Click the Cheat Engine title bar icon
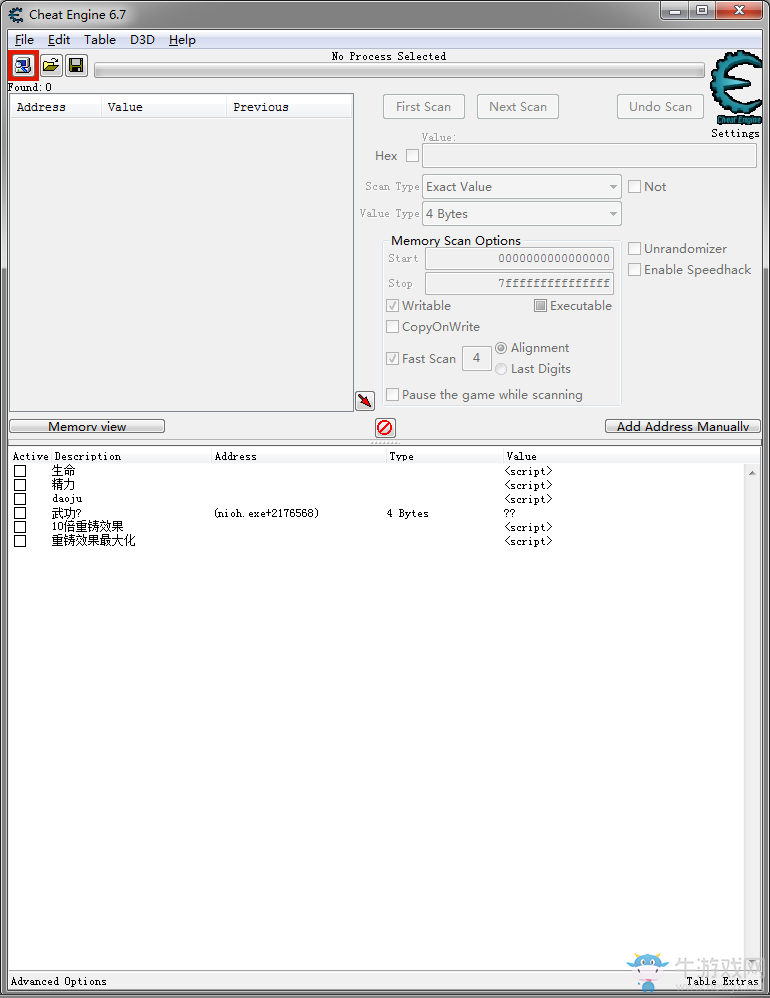The width and height of the screenshot is (770, 998). 16,14
